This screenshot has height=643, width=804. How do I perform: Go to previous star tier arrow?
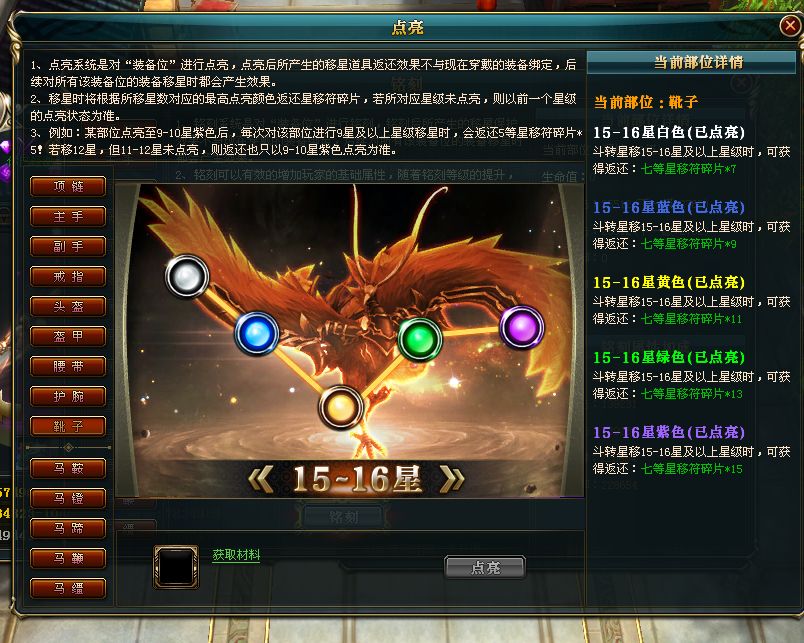pos(260,479)
